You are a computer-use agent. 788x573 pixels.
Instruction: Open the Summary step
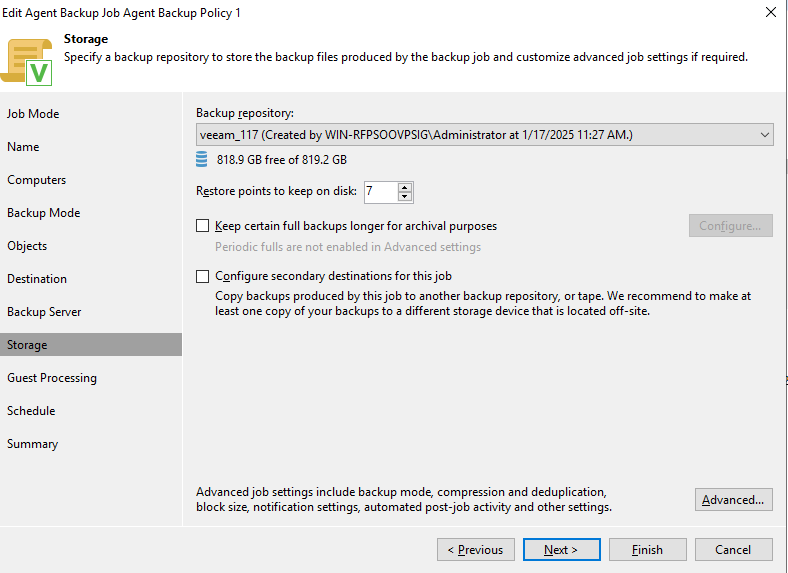point(33,444)
